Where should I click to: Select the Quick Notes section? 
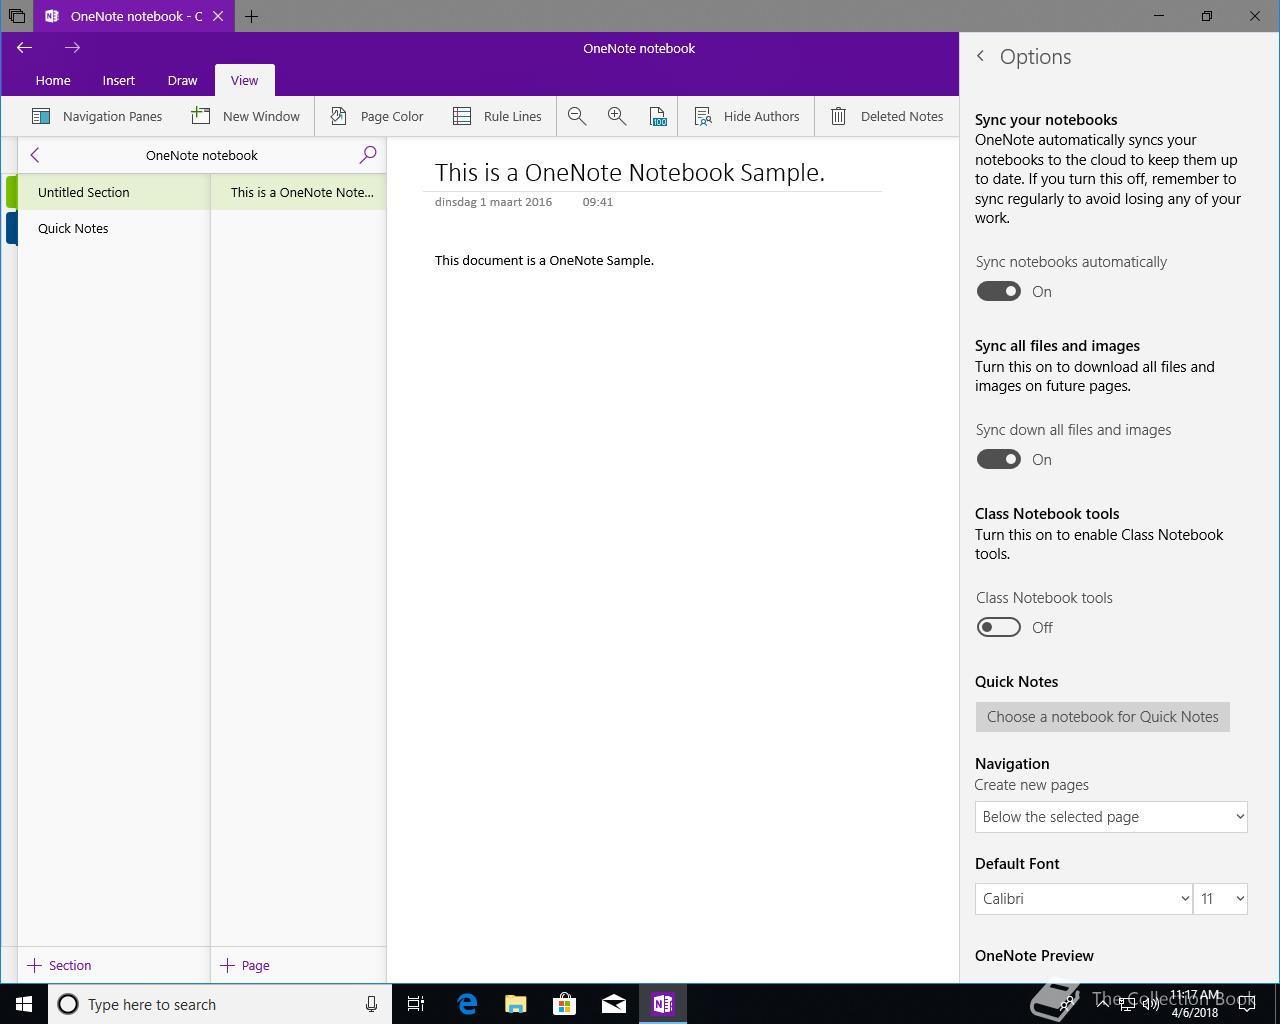point(113,228)
